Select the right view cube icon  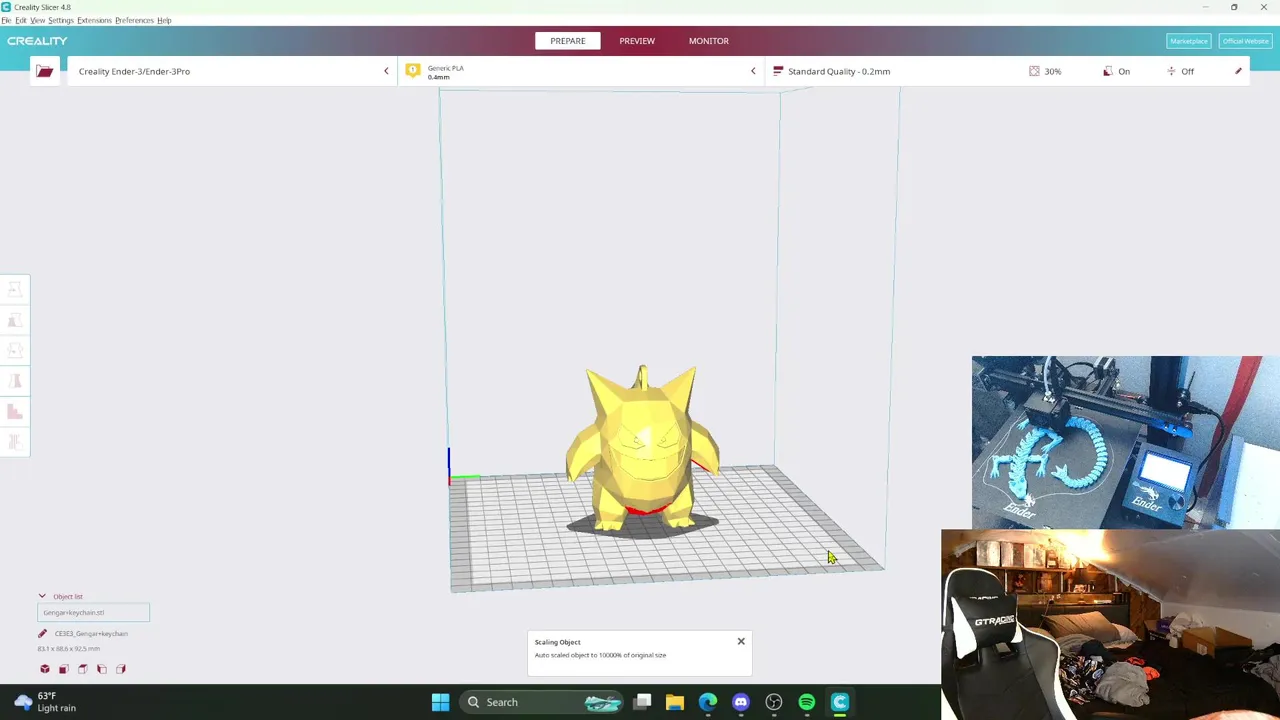tap(121, 669)
